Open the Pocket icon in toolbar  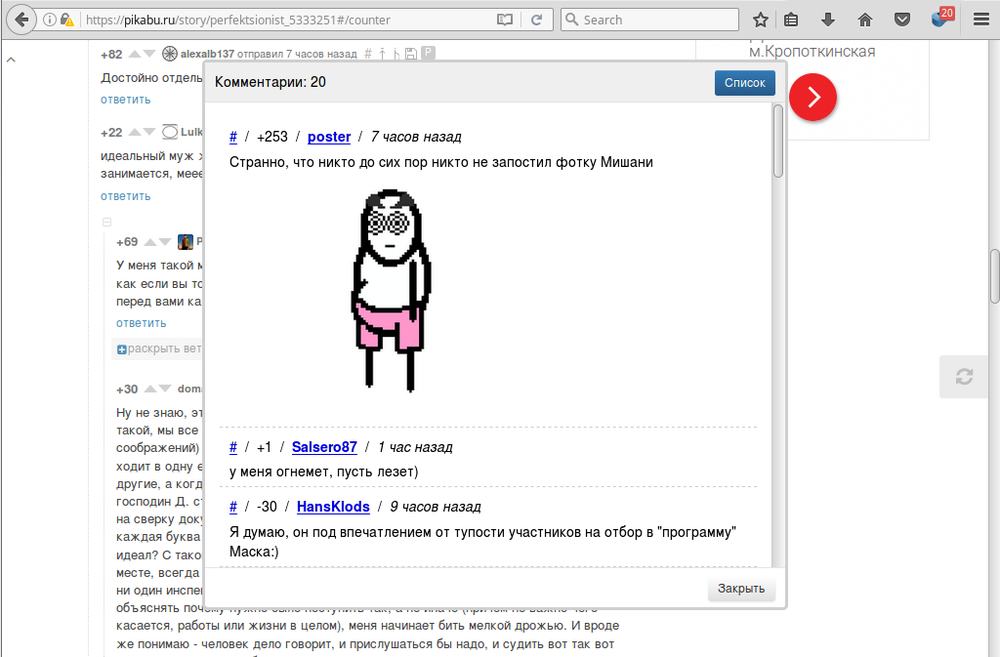[902, 19]
